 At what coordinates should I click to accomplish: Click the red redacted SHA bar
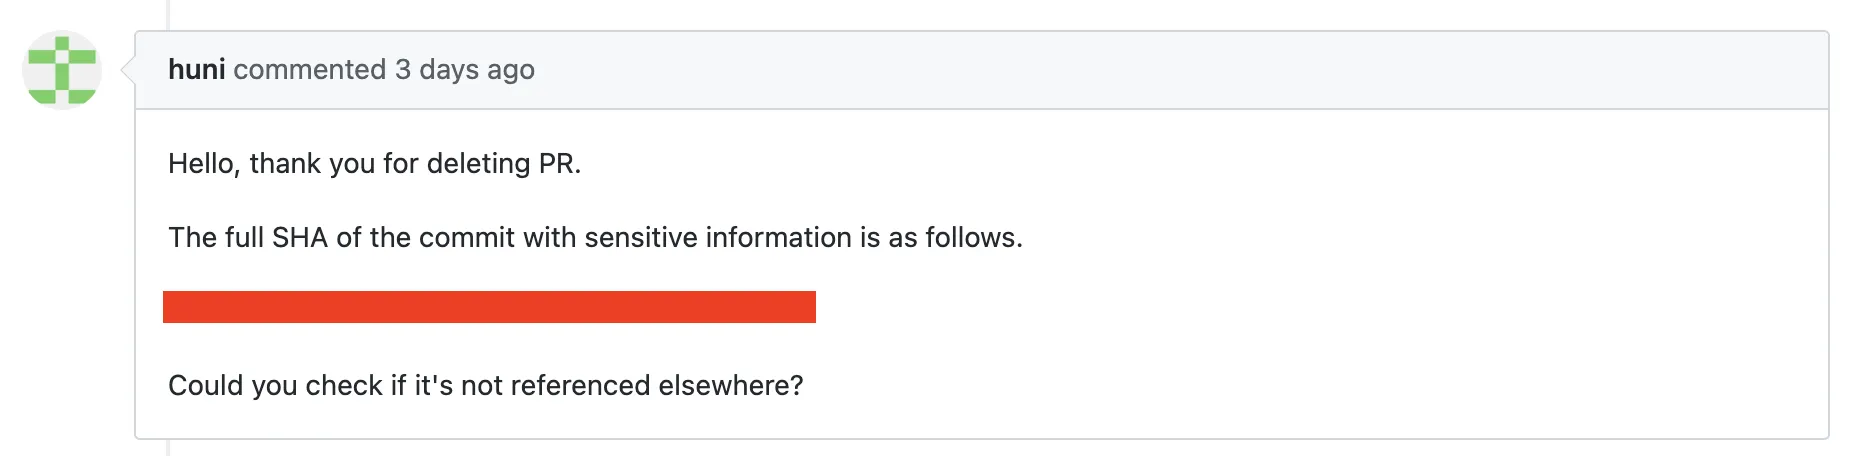(489, 307)
